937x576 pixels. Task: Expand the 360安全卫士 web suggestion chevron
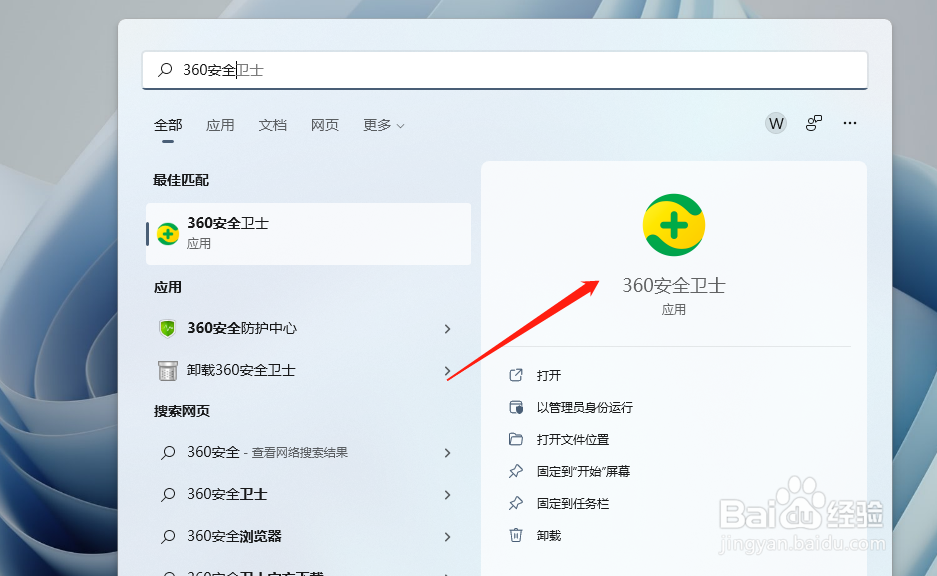pos(447,495)
